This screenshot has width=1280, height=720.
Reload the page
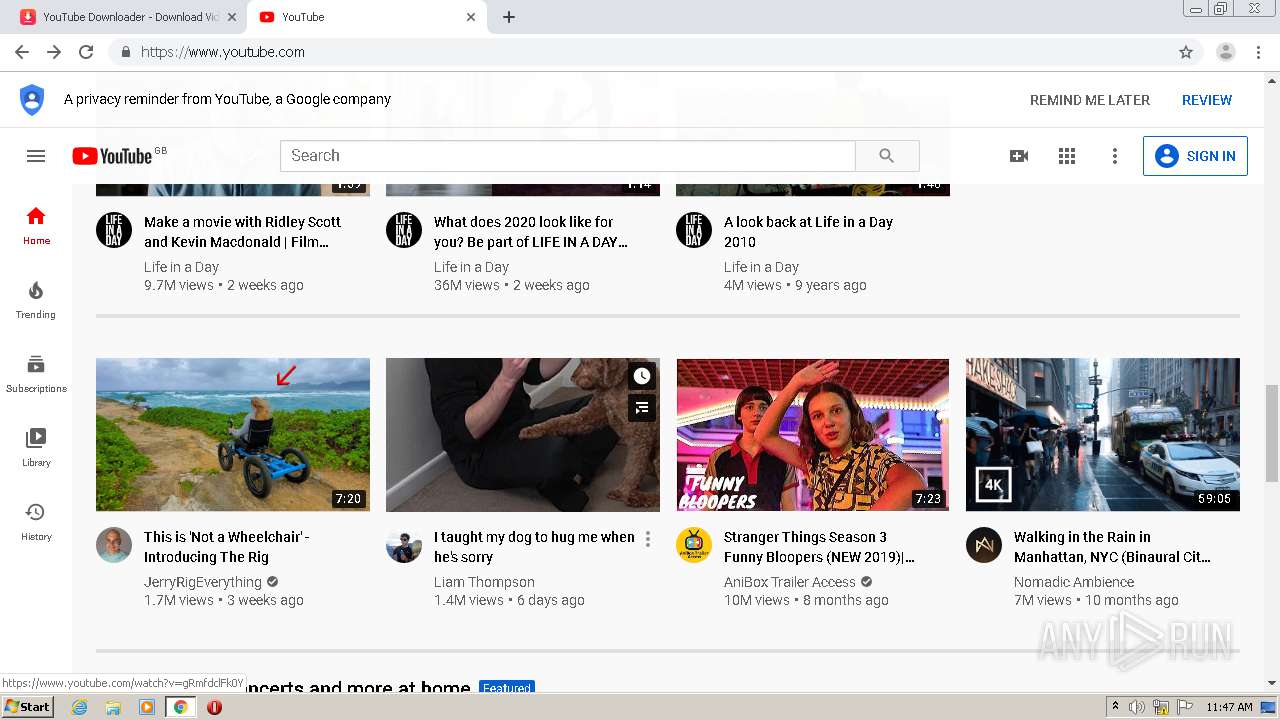point(86,52)
